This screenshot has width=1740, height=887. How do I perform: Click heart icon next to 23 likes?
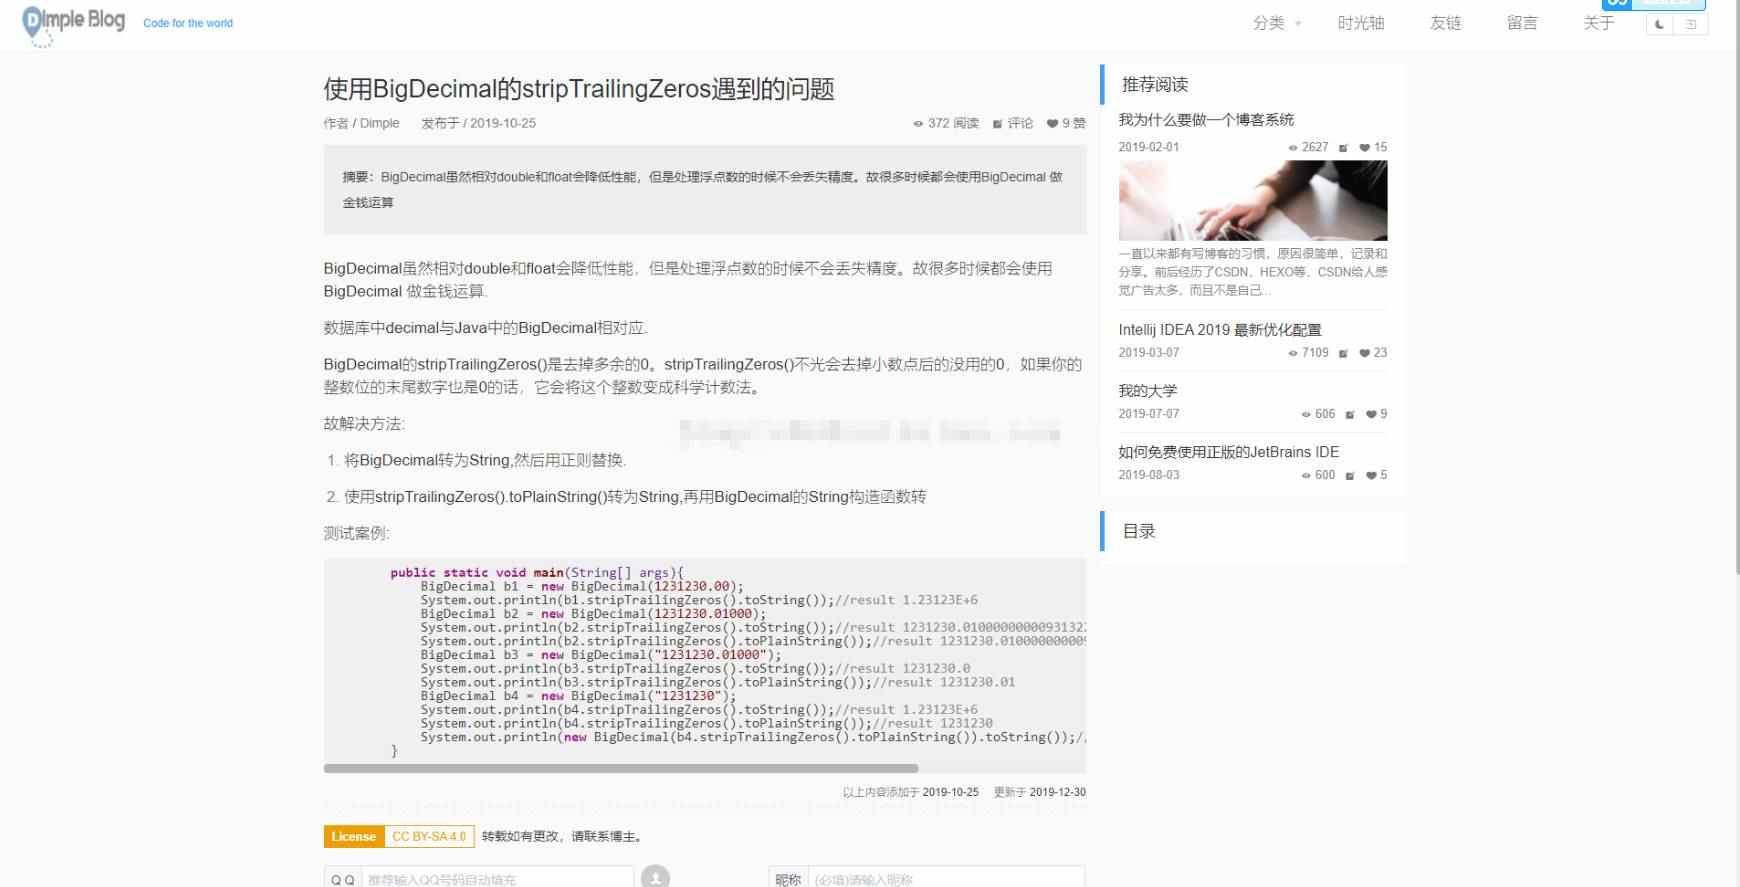[x=1364, y=353]
